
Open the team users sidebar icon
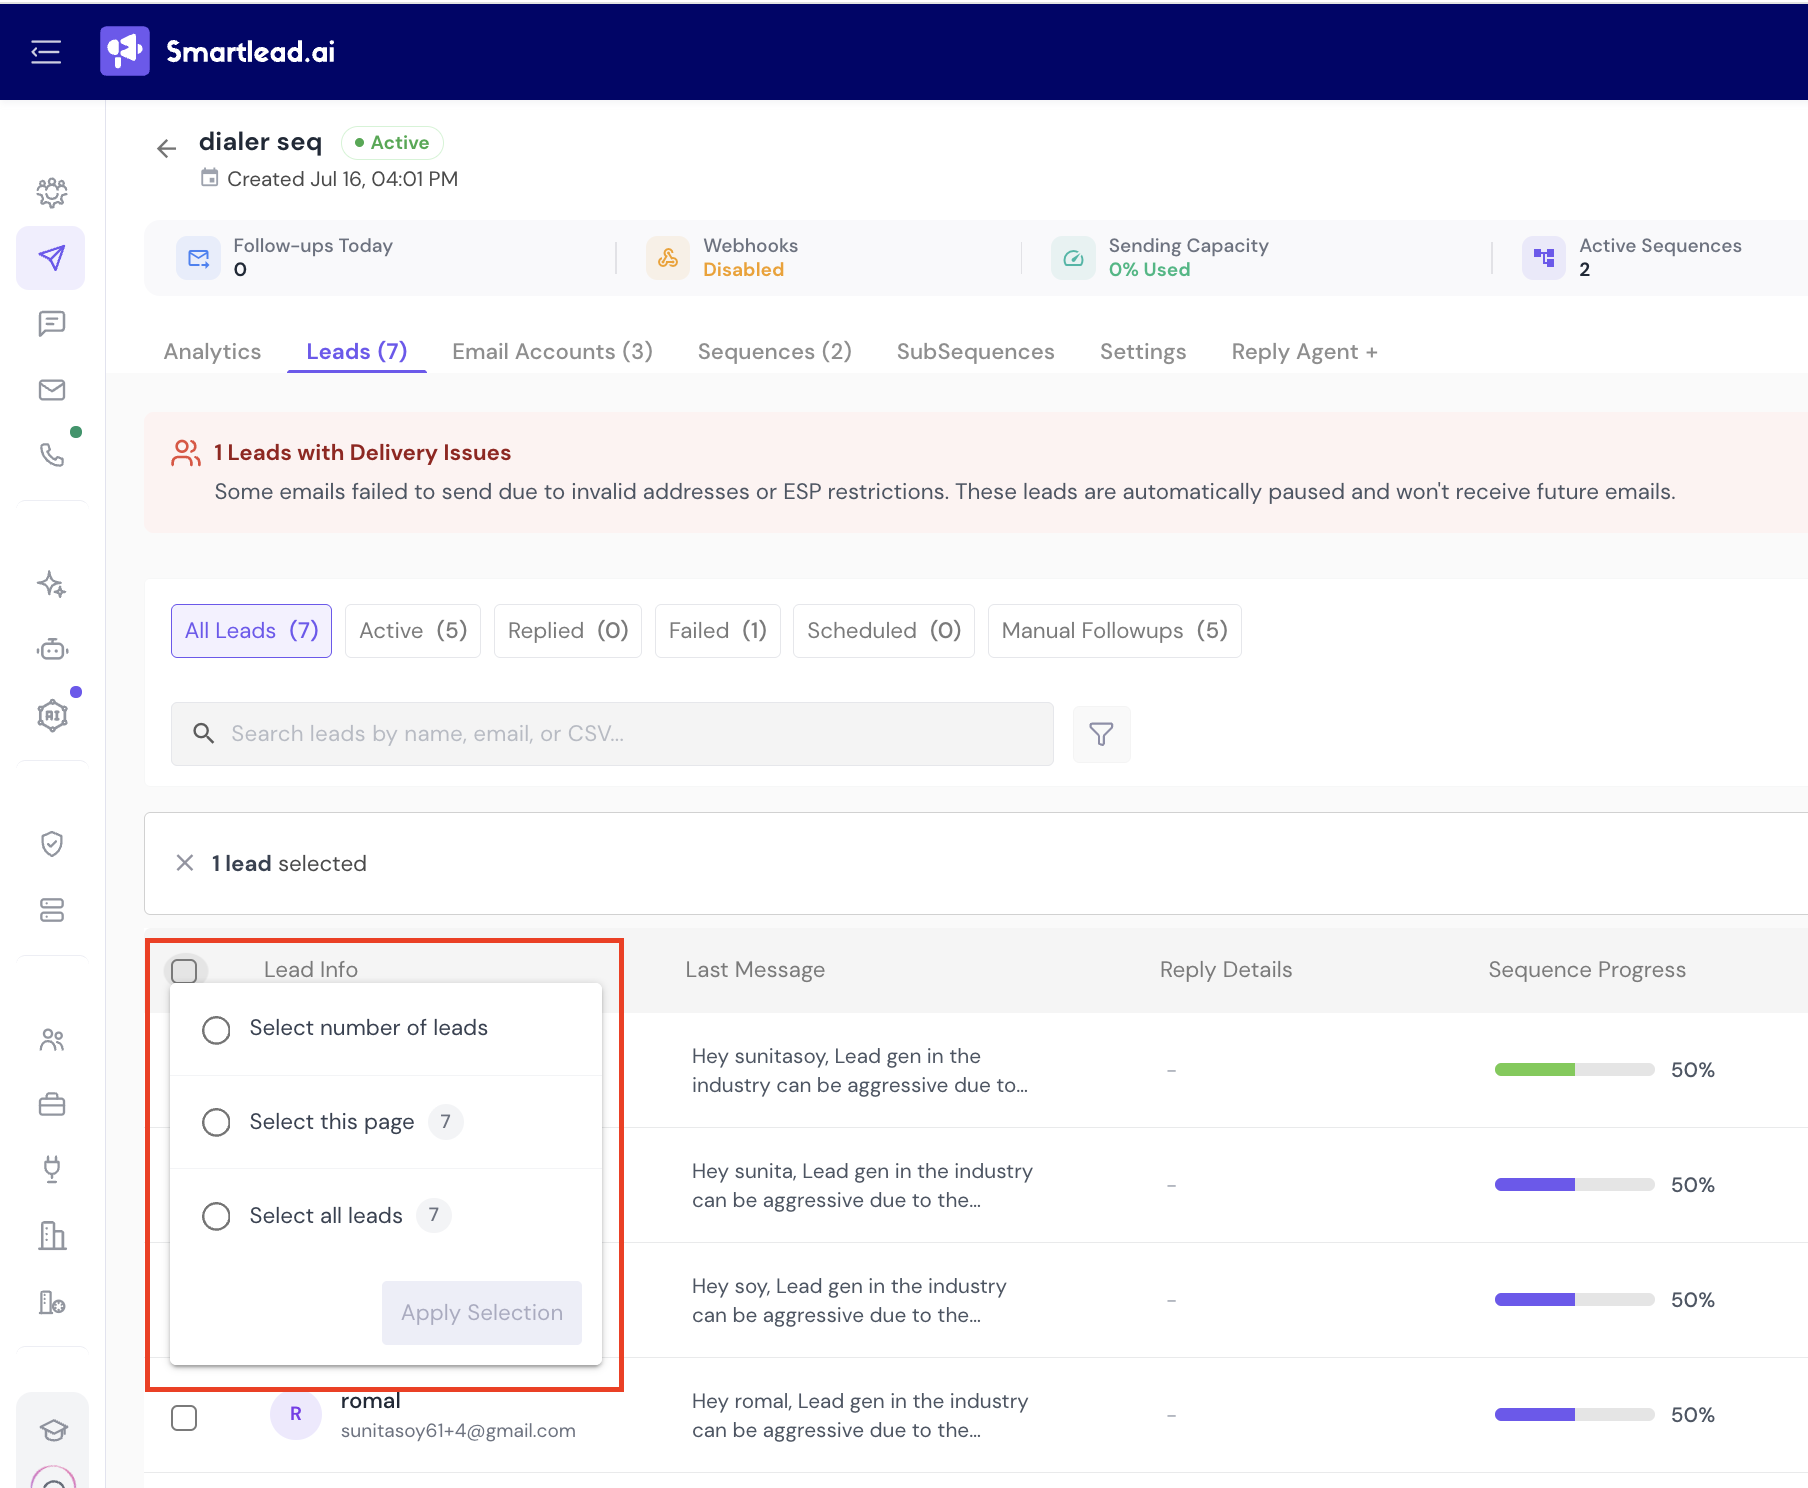point(52,1040)
